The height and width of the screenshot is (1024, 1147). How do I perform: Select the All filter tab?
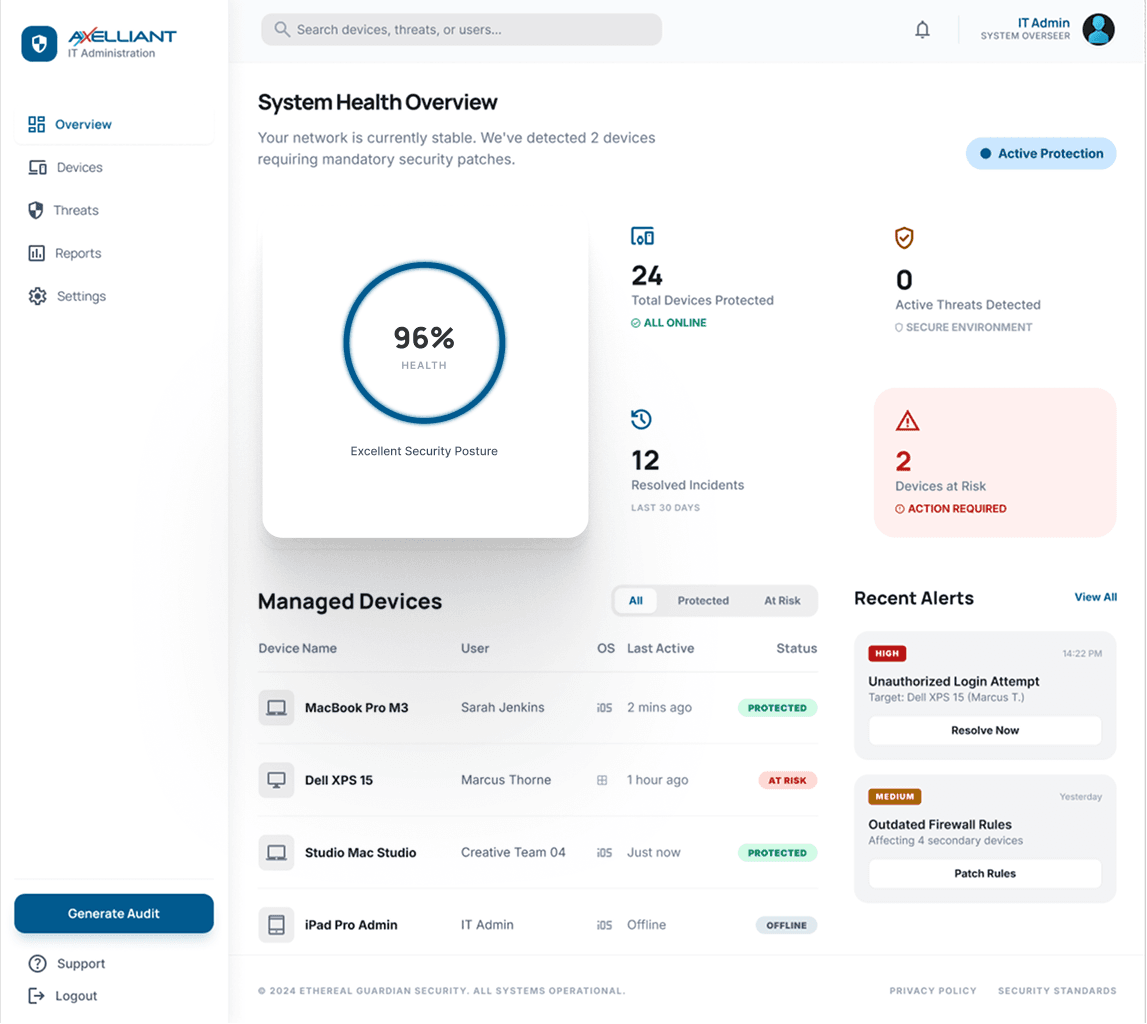(x=636, y=601)
